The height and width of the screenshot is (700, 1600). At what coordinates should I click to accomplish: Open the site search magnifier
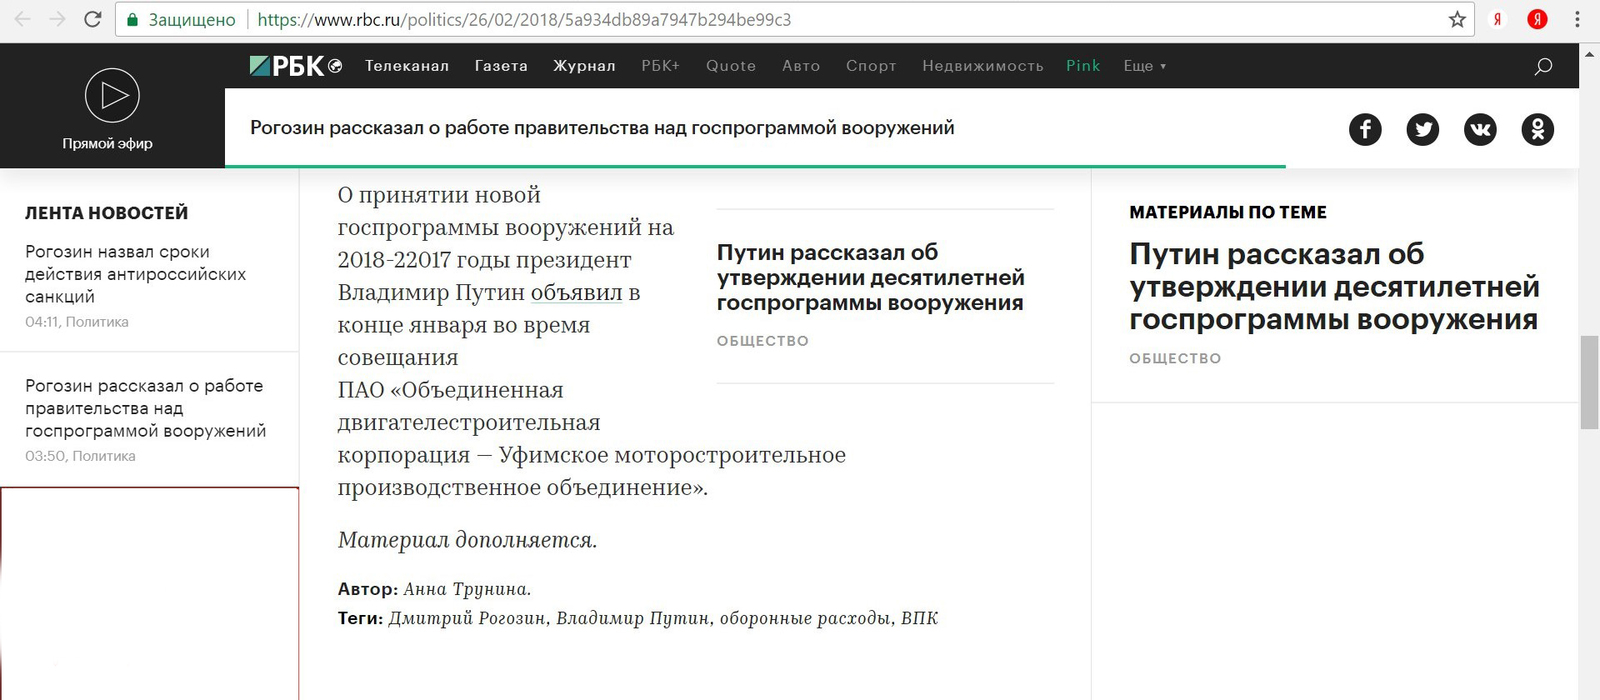click(x=1543, y=66)
